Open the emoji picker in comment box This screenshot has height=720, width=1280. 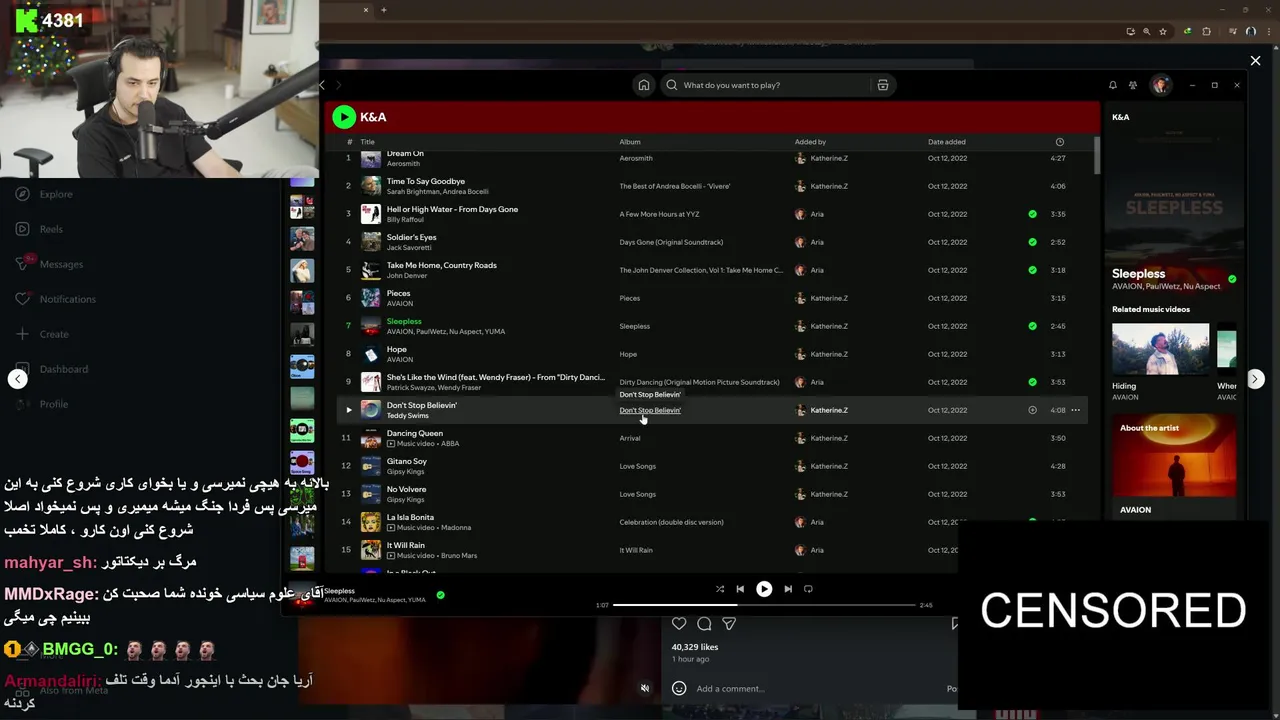[x=679, y=688]
